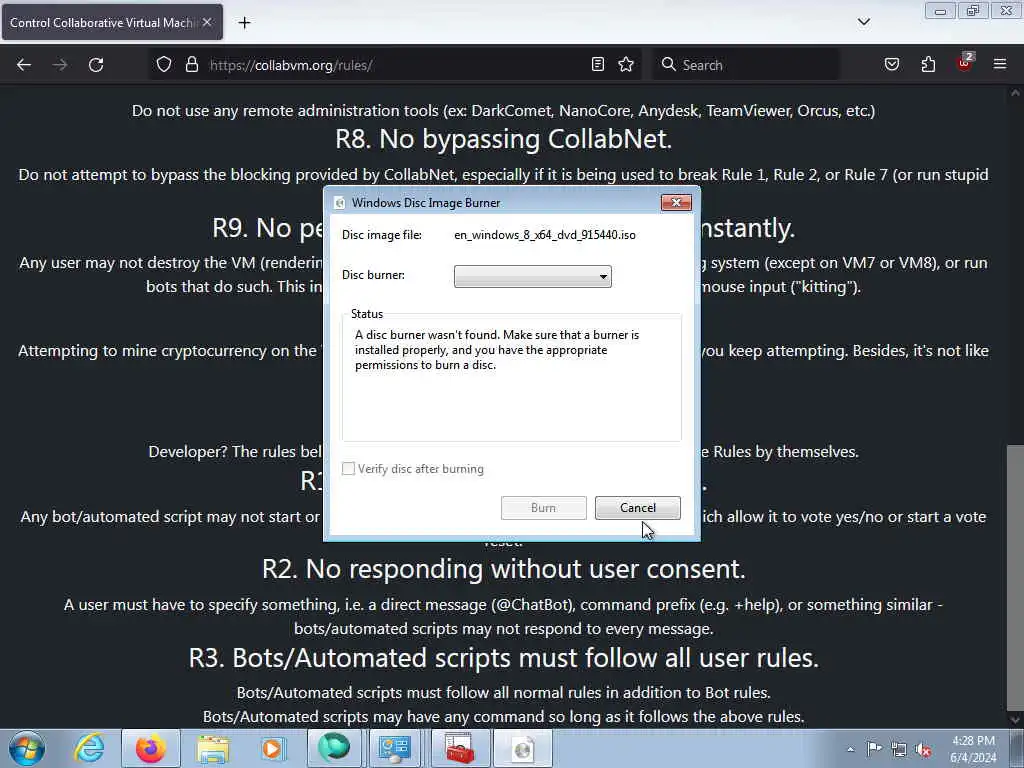Open Windows Media Player from taskbar
The width and height of the screenshot is (1024, 768).
coord(272,749)
